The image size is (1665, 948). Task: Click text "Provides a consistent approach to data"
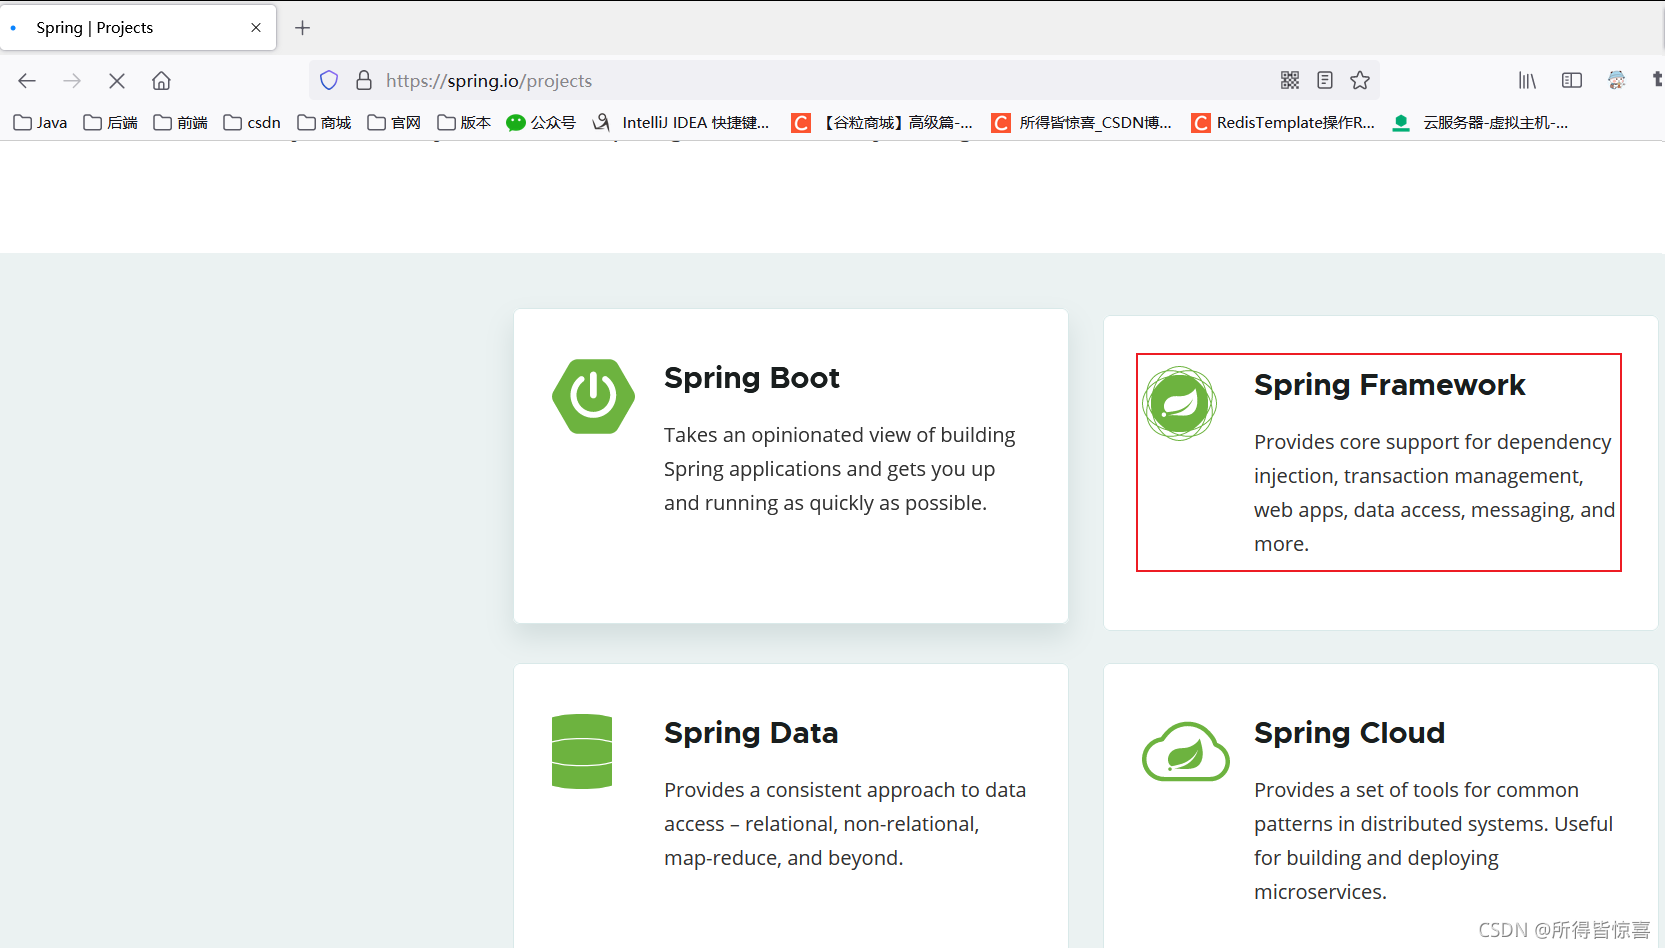pos(845,790)
